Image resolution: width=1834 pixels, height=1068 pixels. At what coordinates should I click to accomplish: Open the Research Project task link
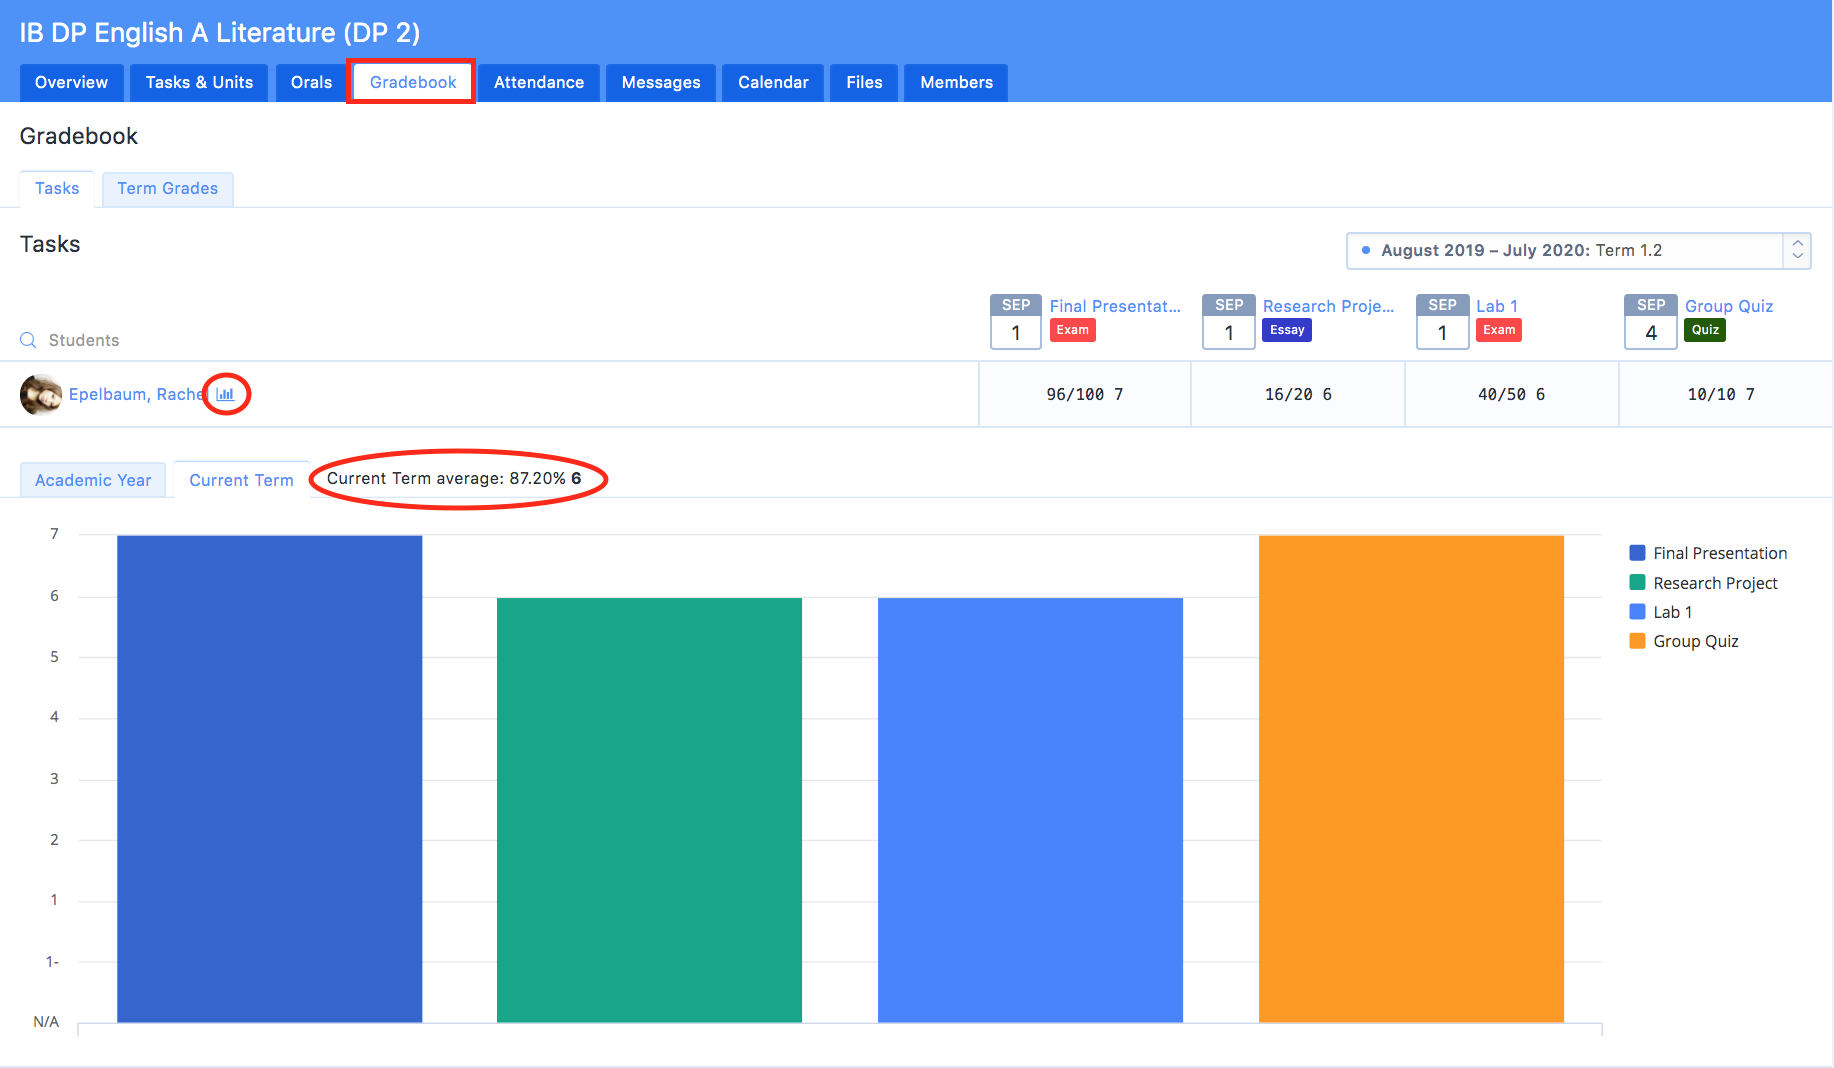click(x=1327, y=306)
